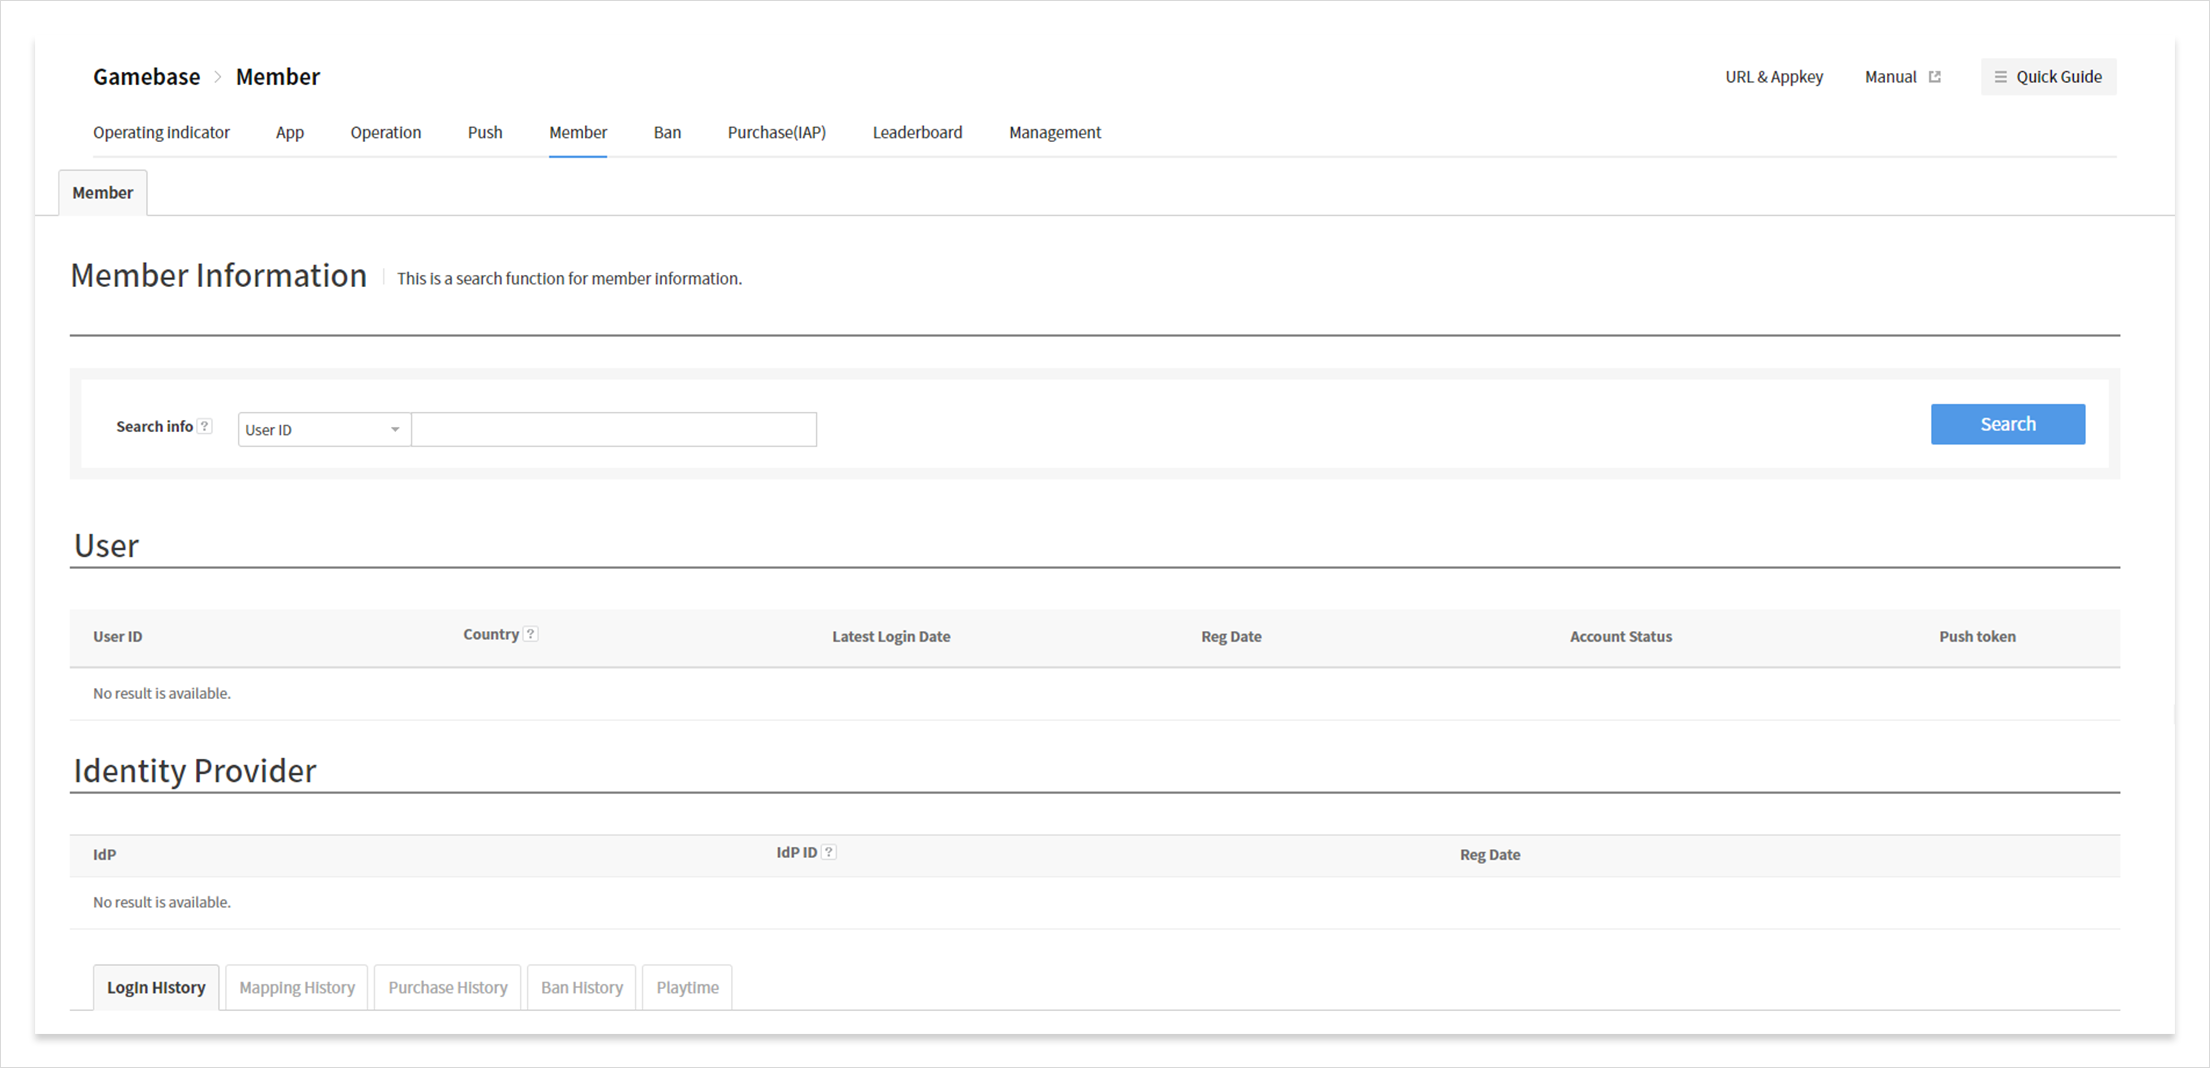Open the App menu tab
Viewport: 2210px width, 1068px height.
(x=290, y=133)
